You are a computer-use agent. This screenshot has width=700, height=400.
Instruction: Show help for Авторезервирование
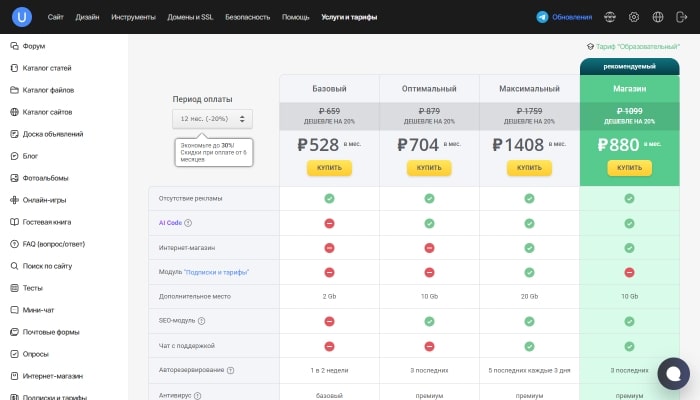[x=231, y=370]
